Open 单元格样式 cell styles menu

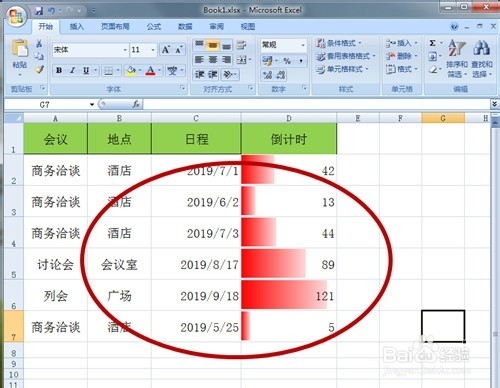click(342, 69)
